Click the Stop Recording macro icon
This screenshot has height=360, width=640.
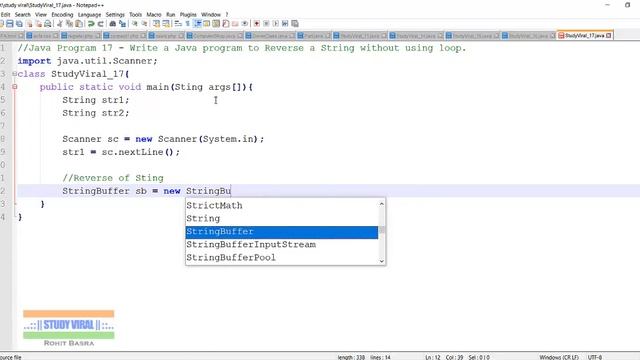[266, 24]
